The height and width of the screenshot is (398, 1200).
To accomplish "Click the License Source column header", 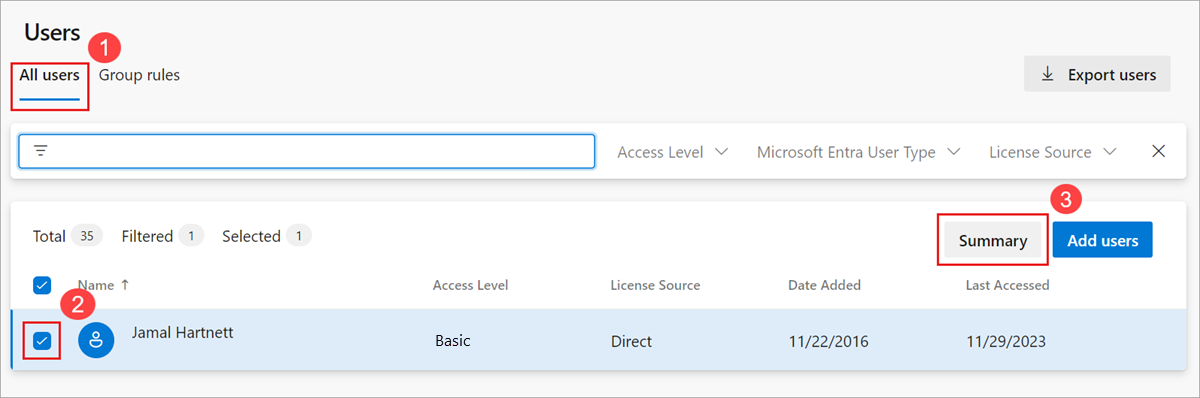I will coord(655,285).
